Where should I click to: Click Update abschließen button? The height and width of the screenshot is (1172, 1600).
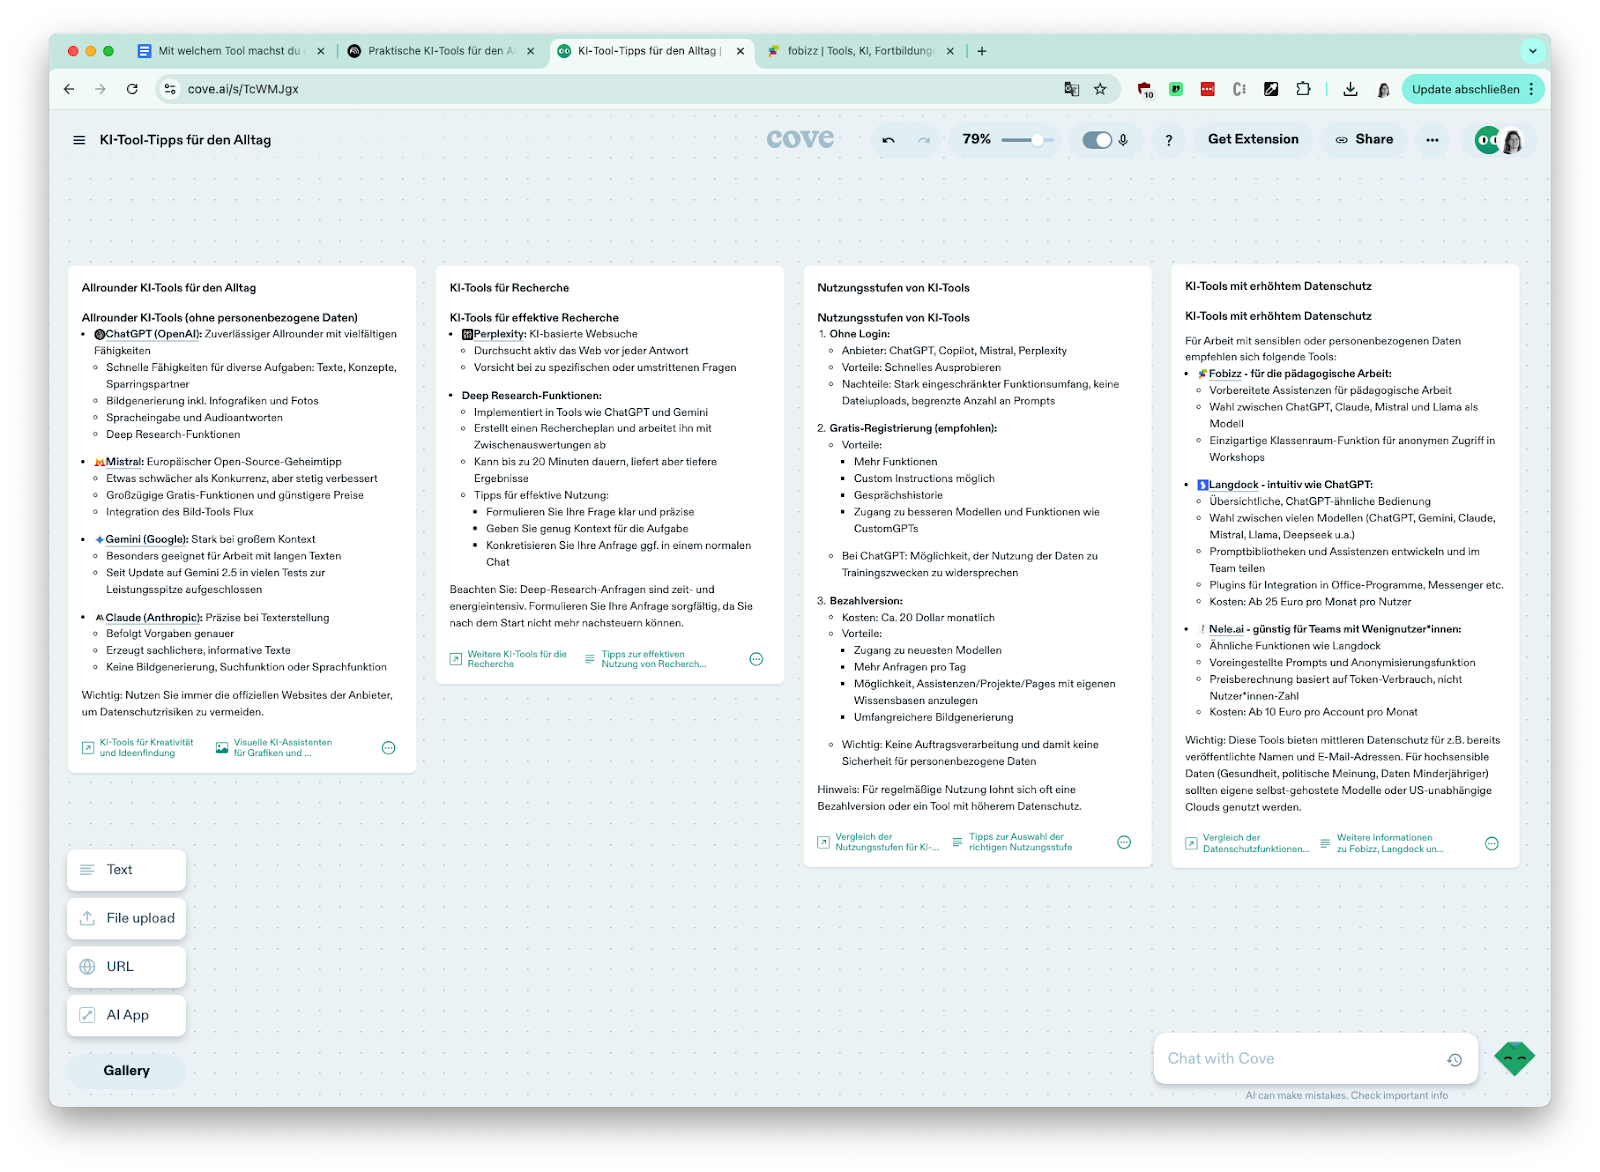[1473, 89]
